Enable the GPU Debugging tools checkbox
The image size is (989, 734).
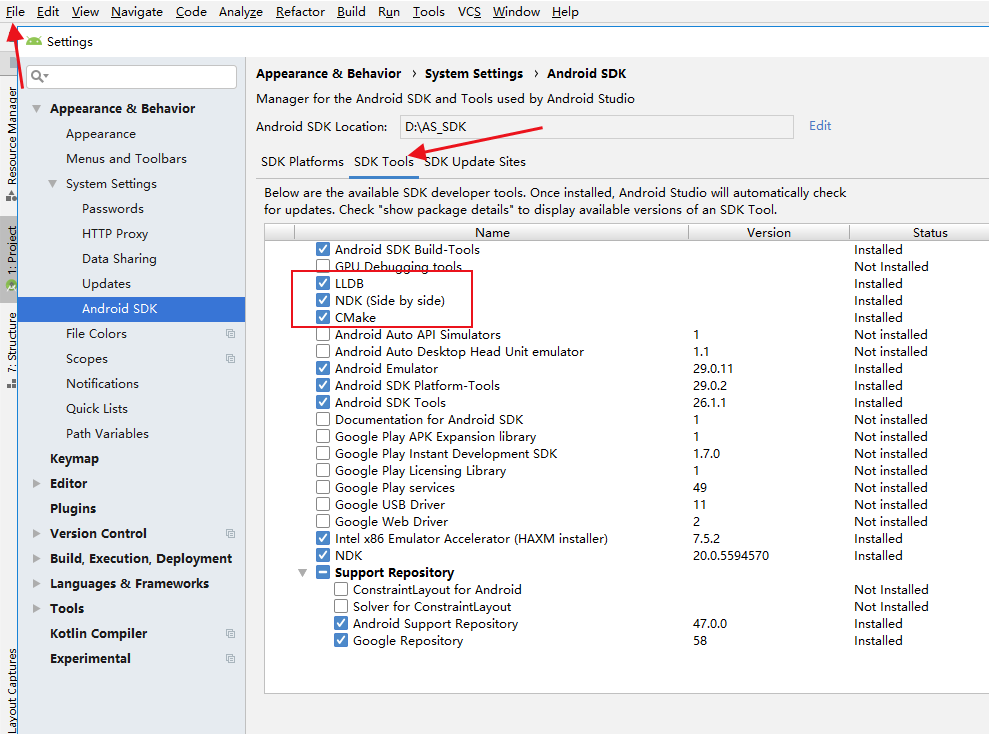[x=322, y=266]
